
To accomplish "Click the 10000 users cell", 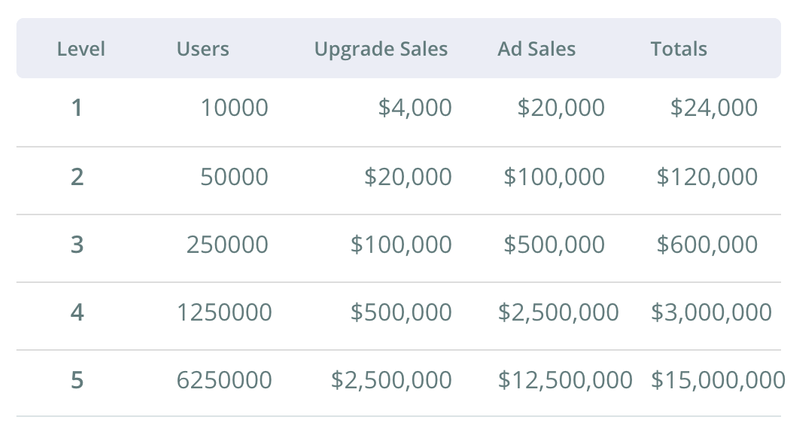I will (x=234, y=107).
